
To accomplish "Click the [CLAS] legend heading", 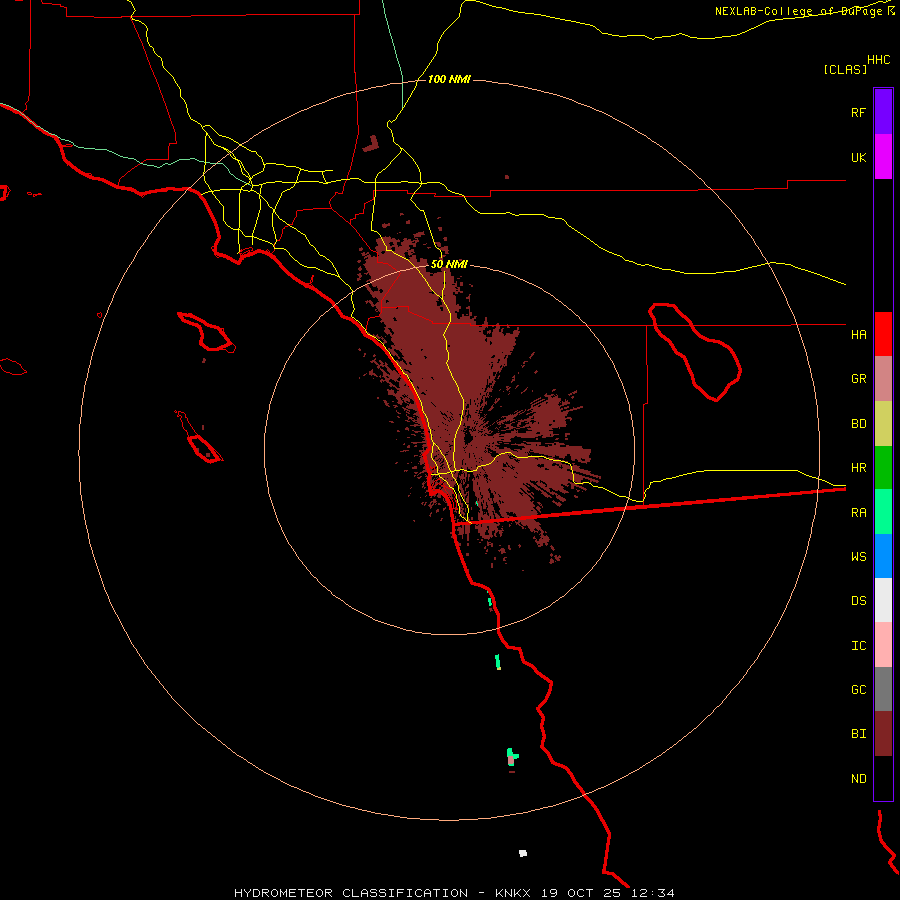I will point(845,69).
